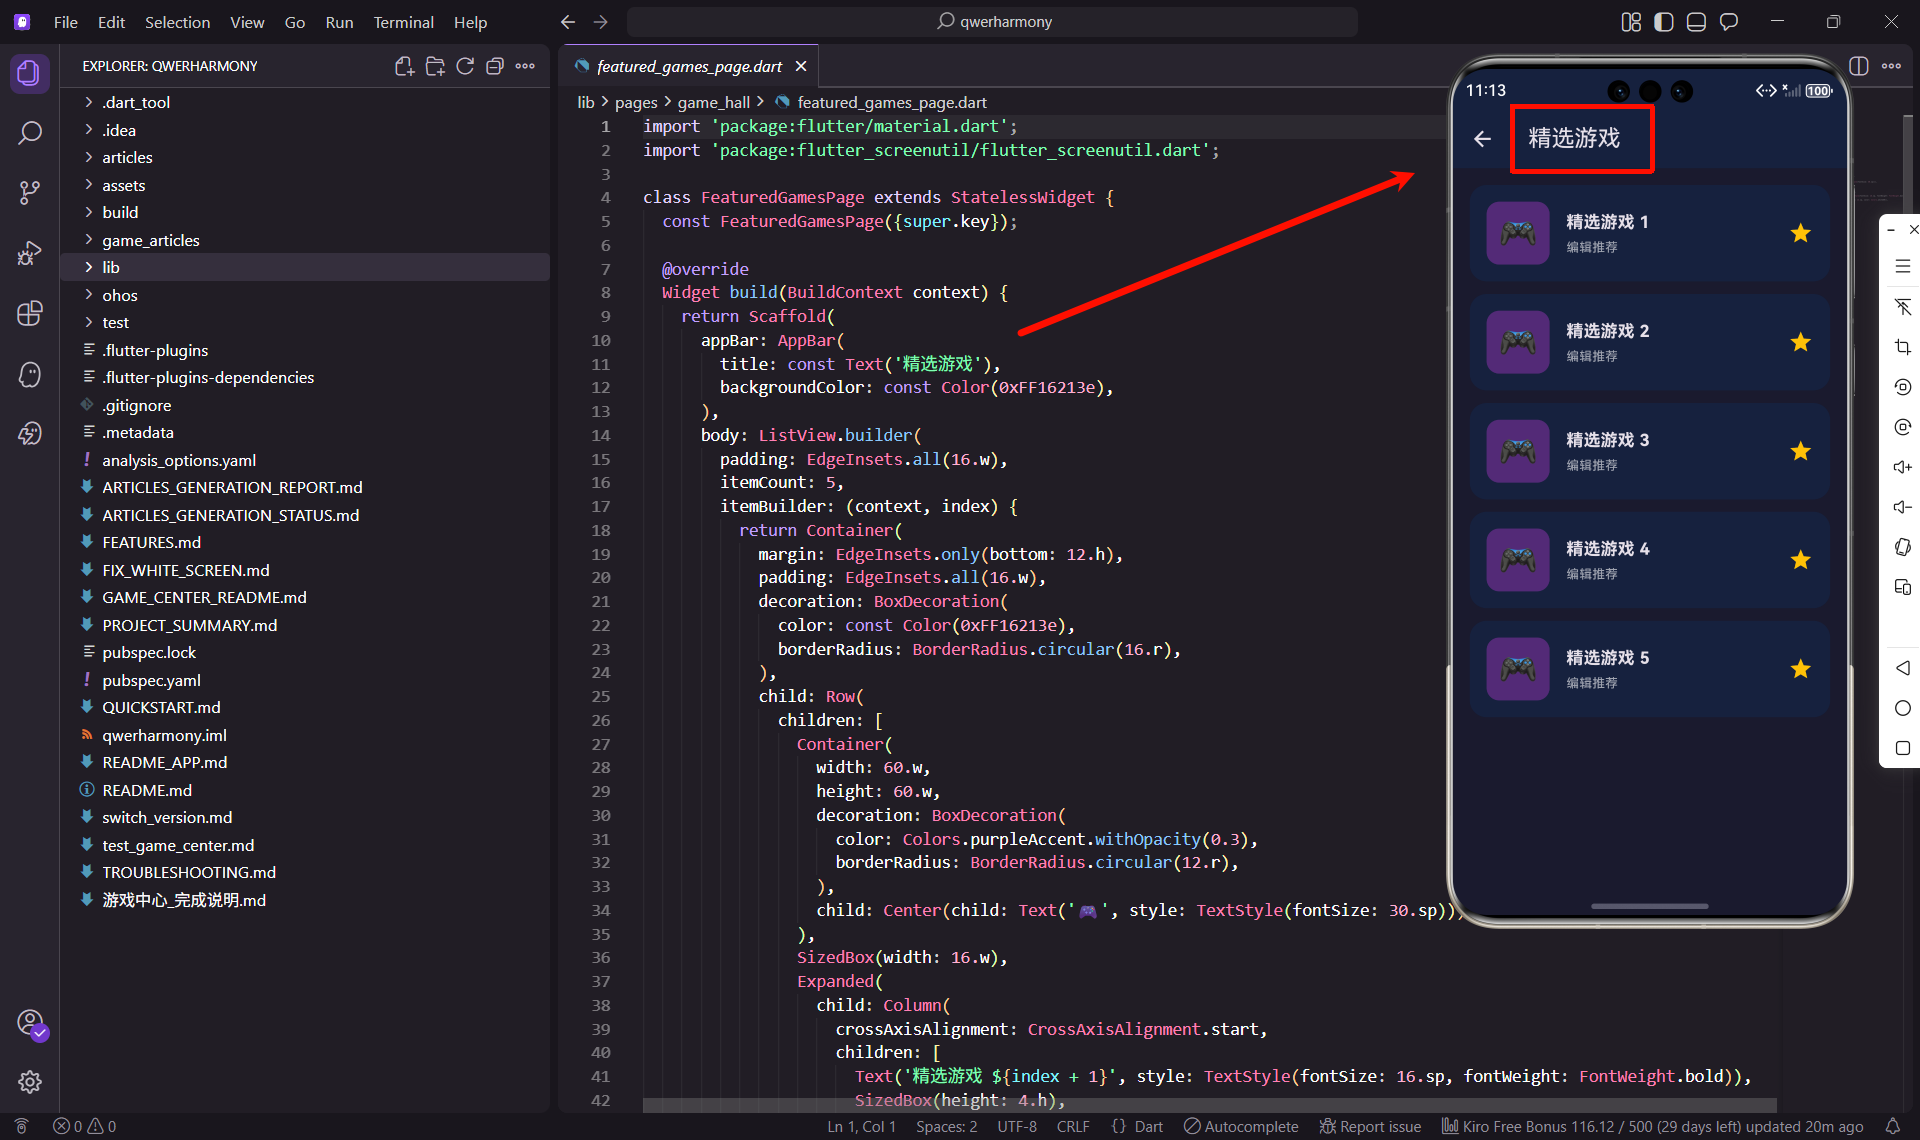Open the Manage settings gear

30,1082
